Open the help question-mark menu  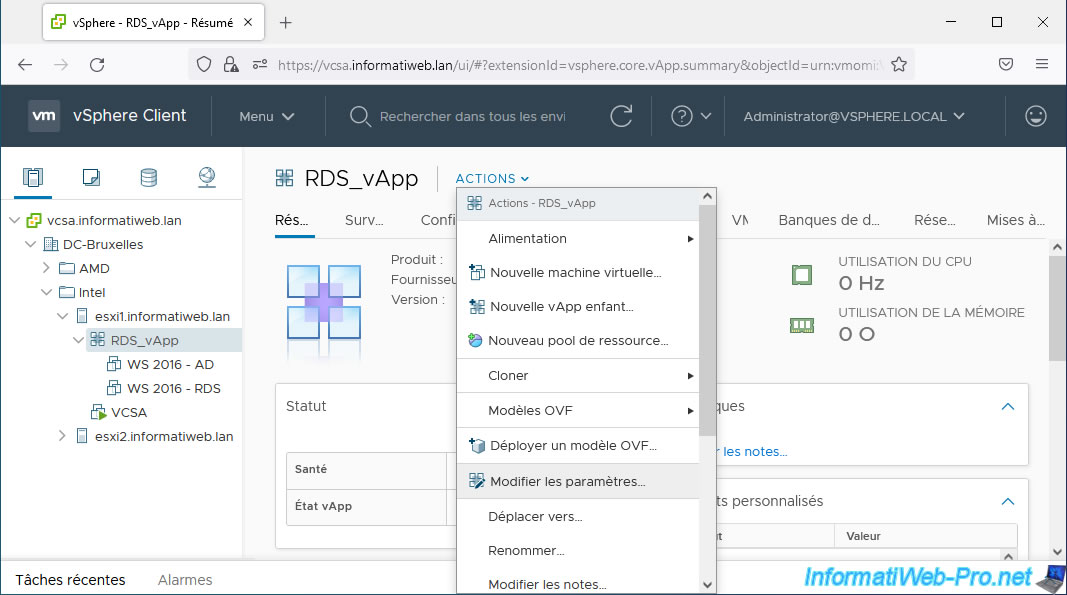point(691,116)
